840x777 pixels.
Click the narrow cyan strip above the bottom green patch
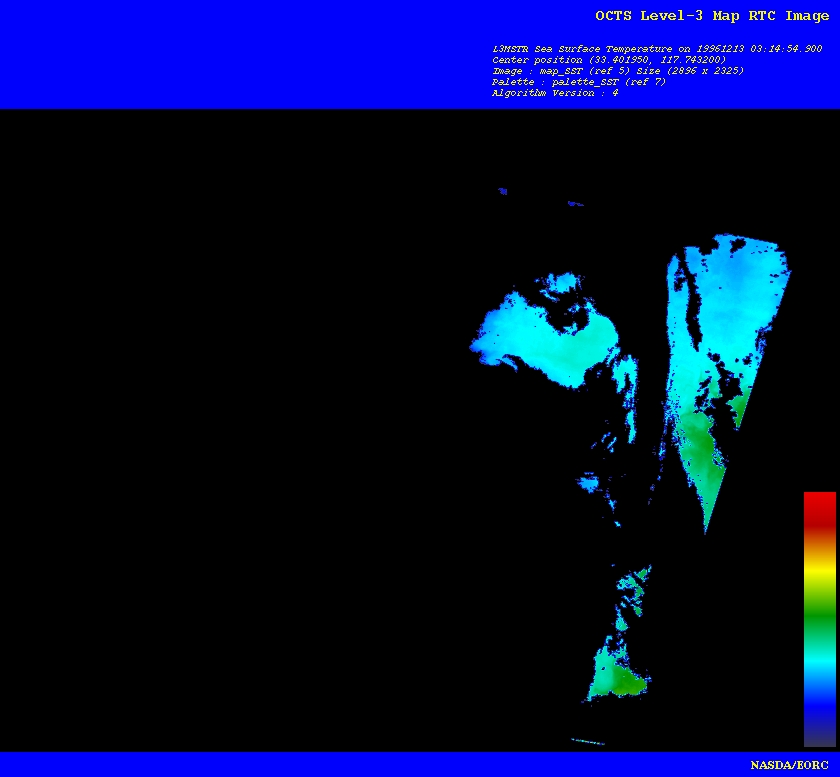(634, 580)
